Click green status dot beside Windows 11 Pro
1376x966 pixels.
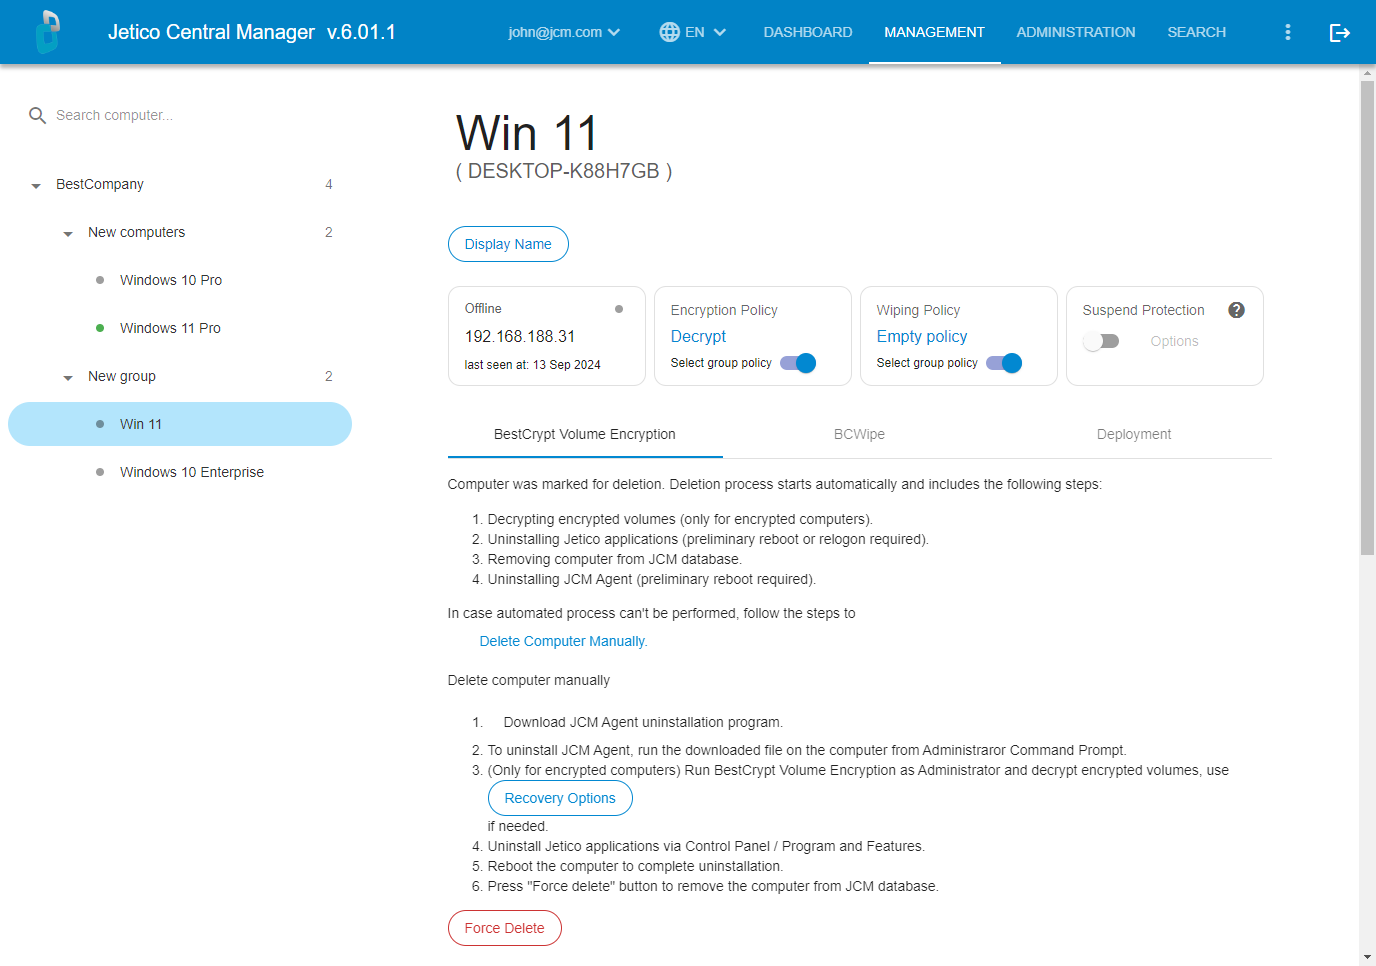point(100,328)
